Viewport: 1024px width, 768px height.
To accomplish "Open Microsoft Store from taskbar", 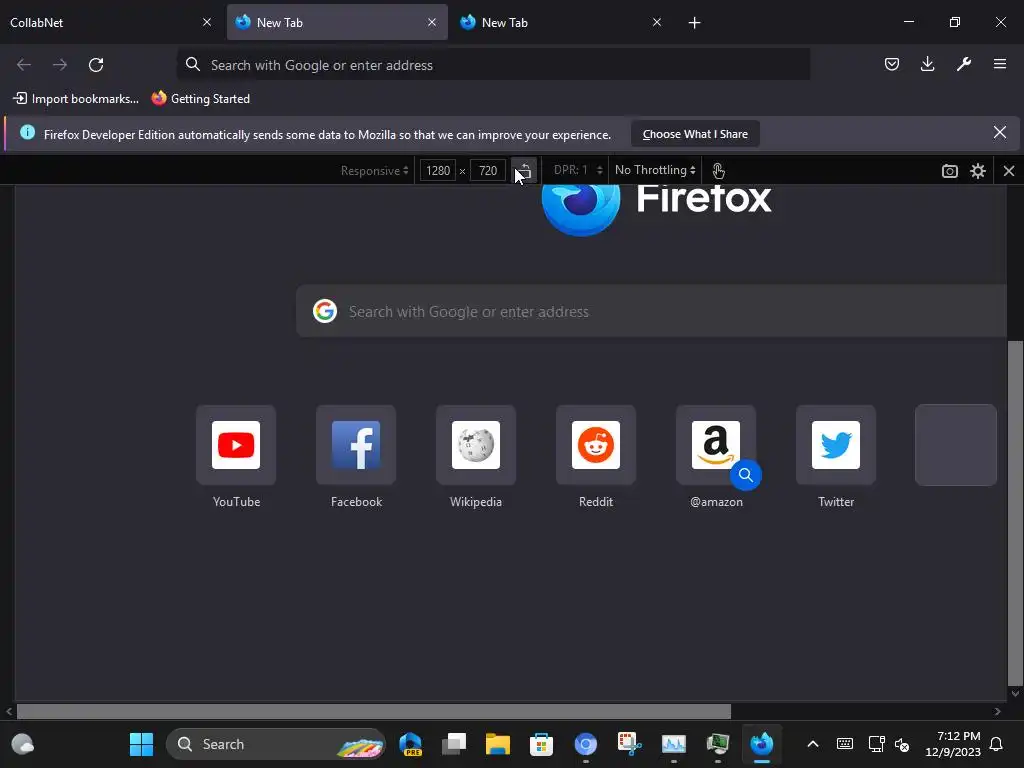I will (541, 744).
